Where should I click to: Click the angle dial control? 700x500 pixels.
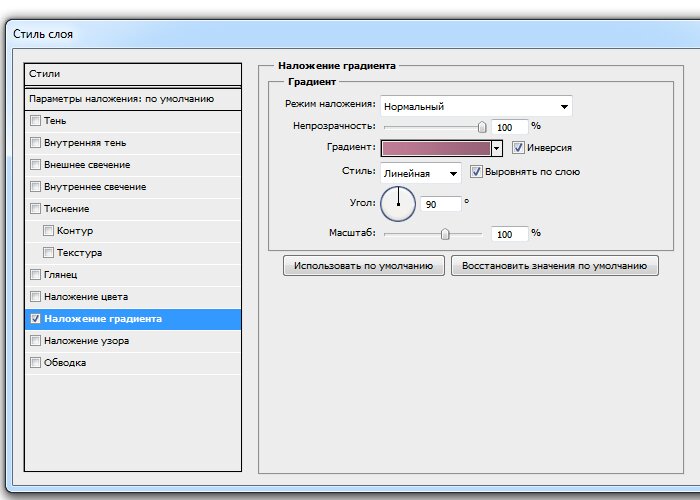coord(398,203)
